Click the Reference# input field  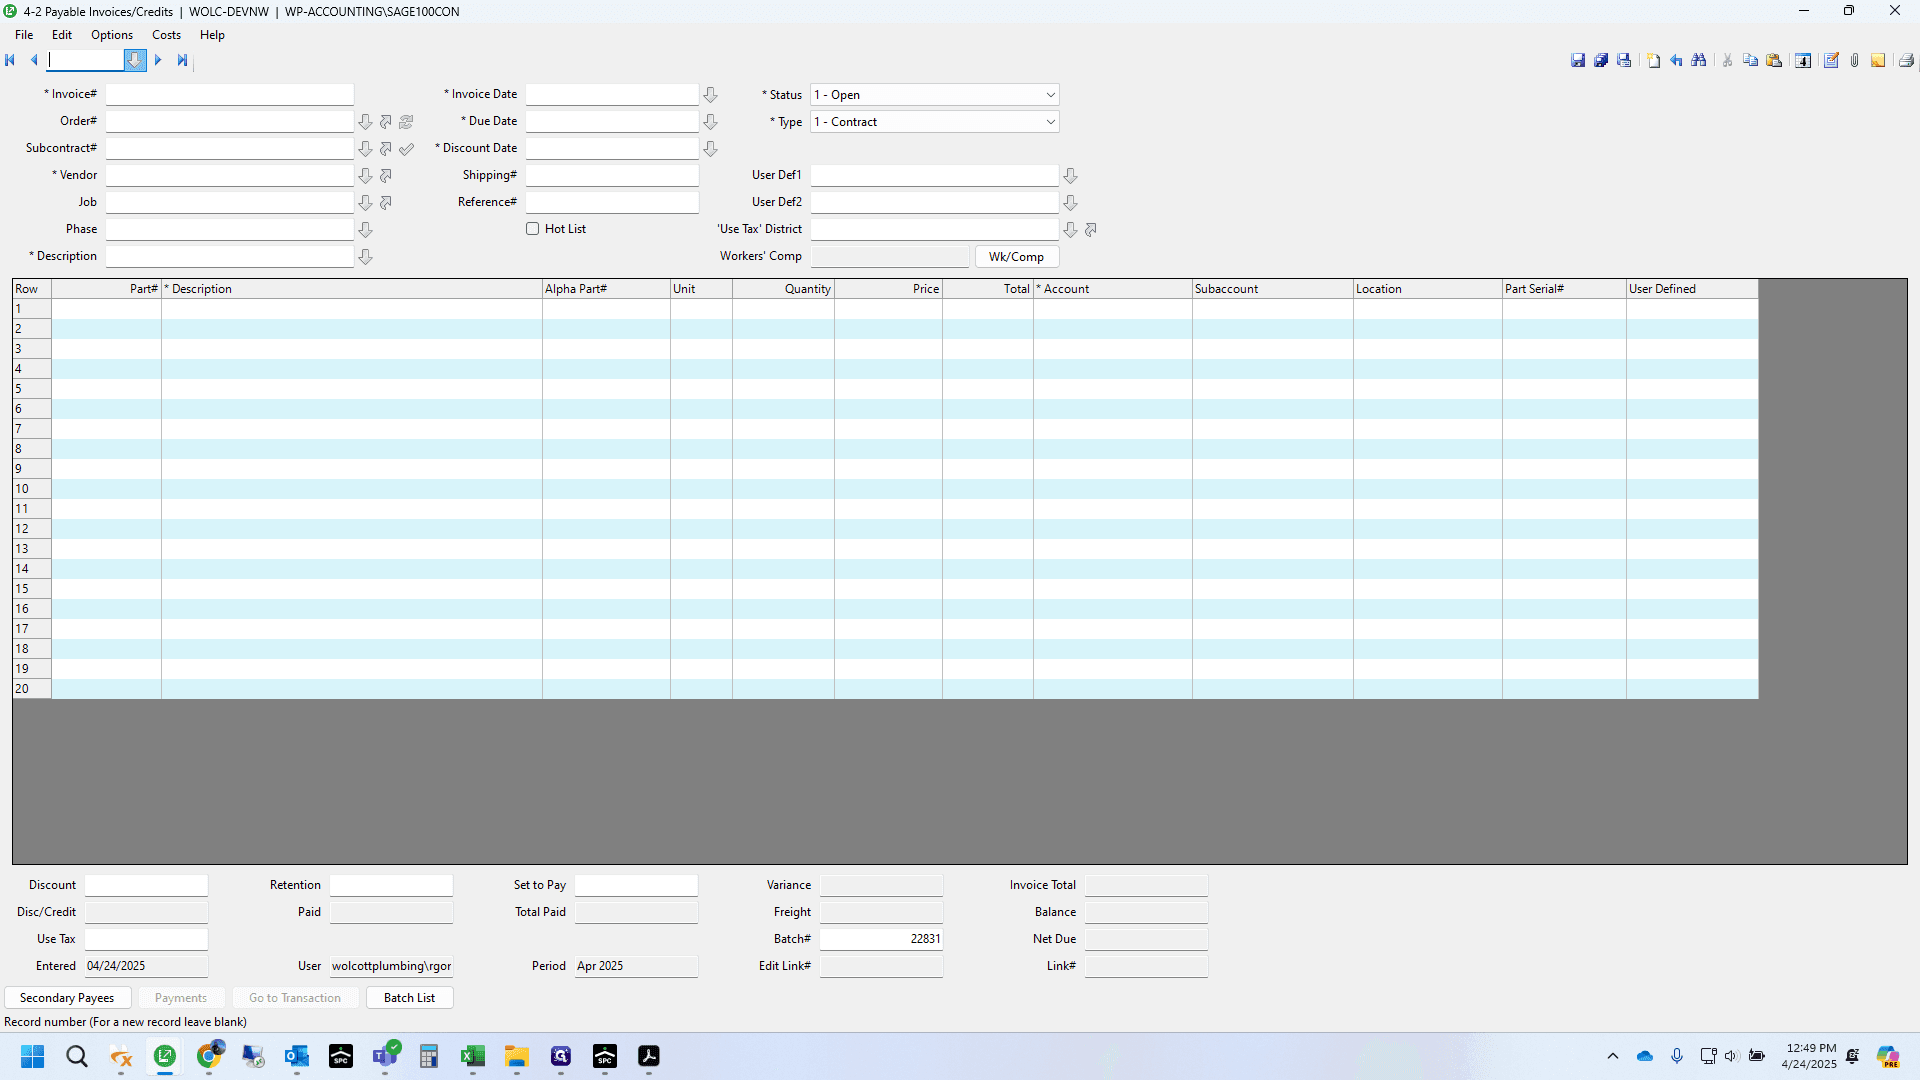612,203
